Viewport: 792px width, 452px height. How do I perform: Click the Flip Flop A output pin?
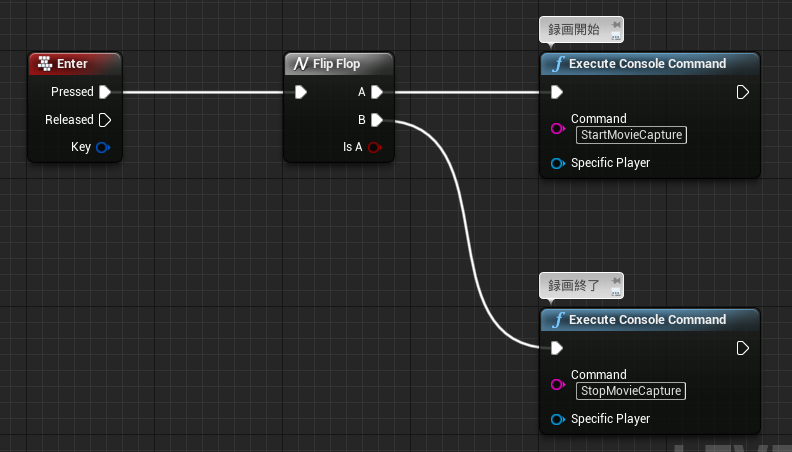(x=377, y=92)
